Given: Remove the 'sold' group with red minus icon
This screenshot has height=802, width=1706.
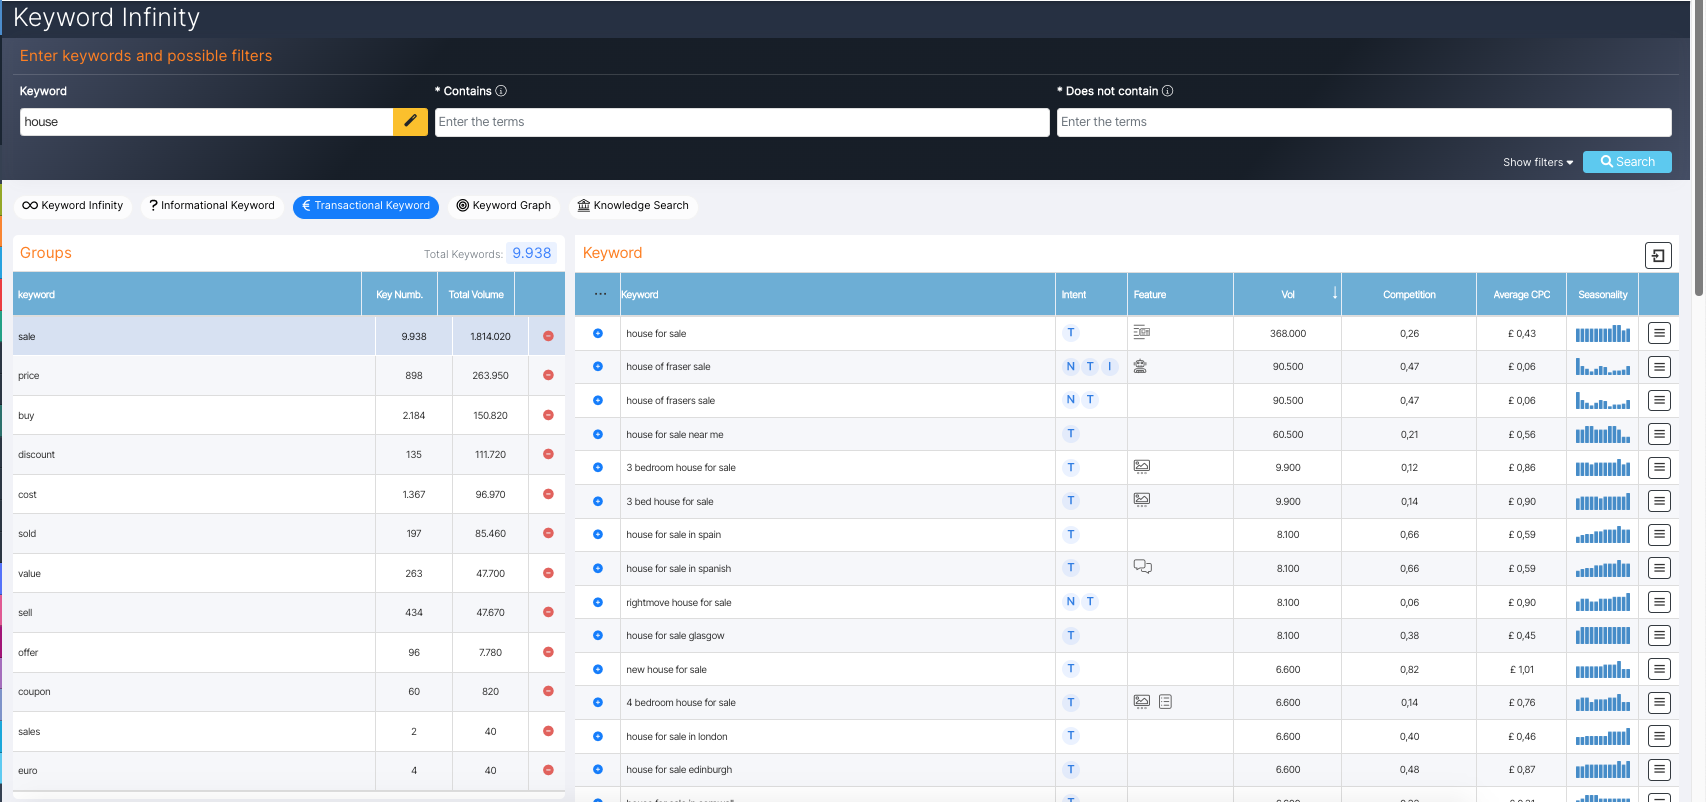Looking at the screenshot, I should coord(548,533).
